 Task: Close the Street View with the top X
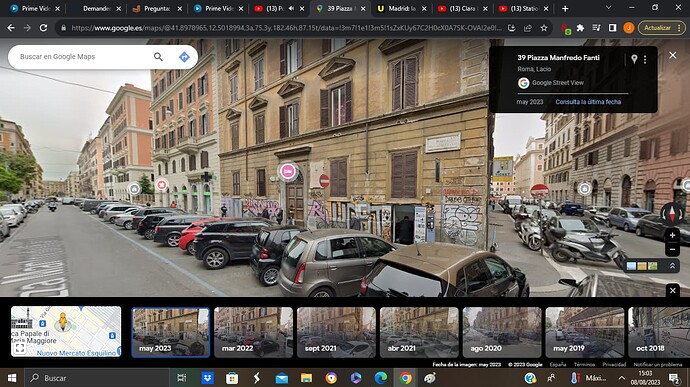pyautogui.click(x=673, y=55)
